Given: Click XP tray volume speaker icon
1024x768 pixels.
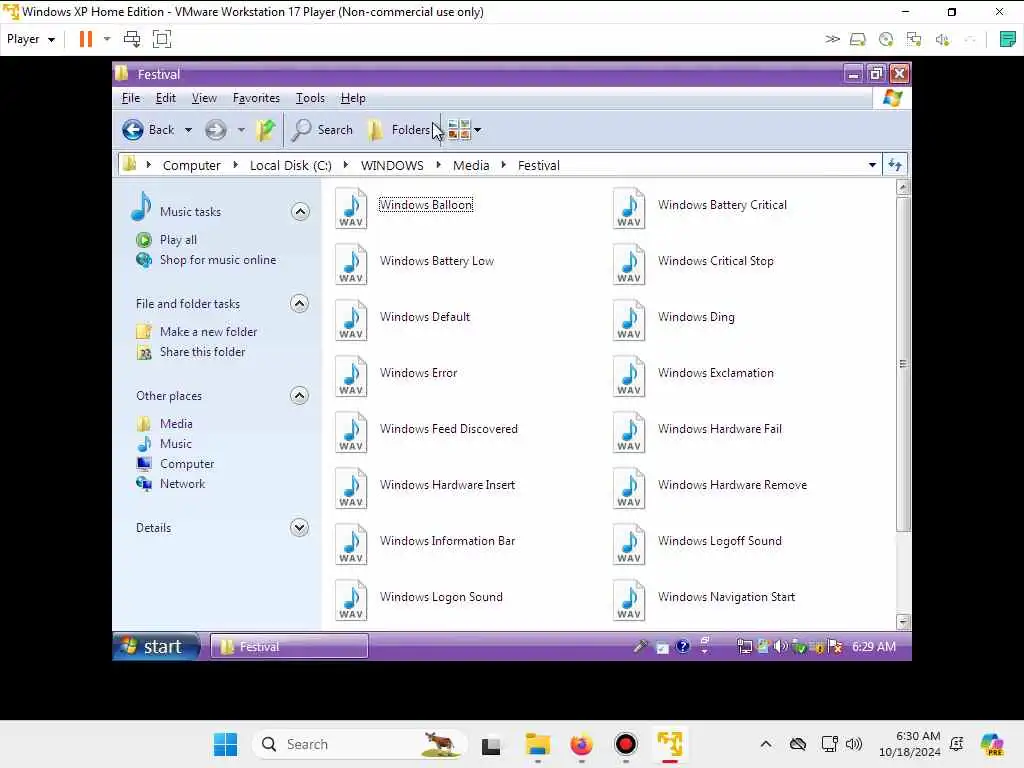Looking at the screenshot, I should (x=780, y=647).
